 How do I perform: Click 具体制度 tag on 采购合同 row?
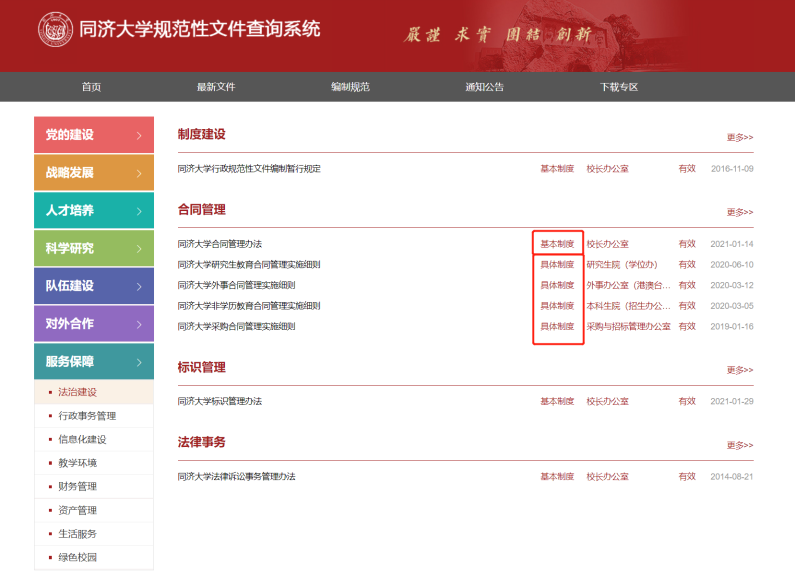557,327
